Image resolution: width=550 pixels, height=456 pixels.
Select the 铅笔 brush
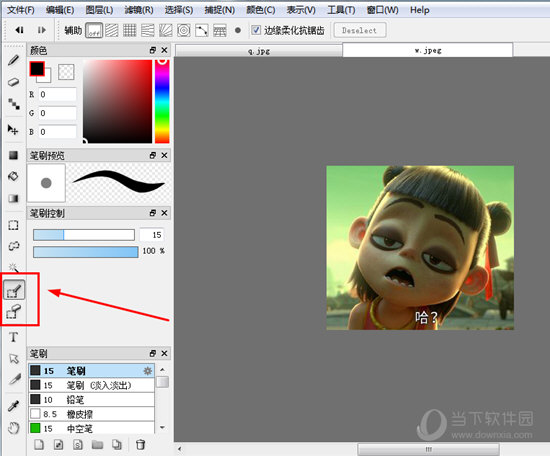click(92, 400)
